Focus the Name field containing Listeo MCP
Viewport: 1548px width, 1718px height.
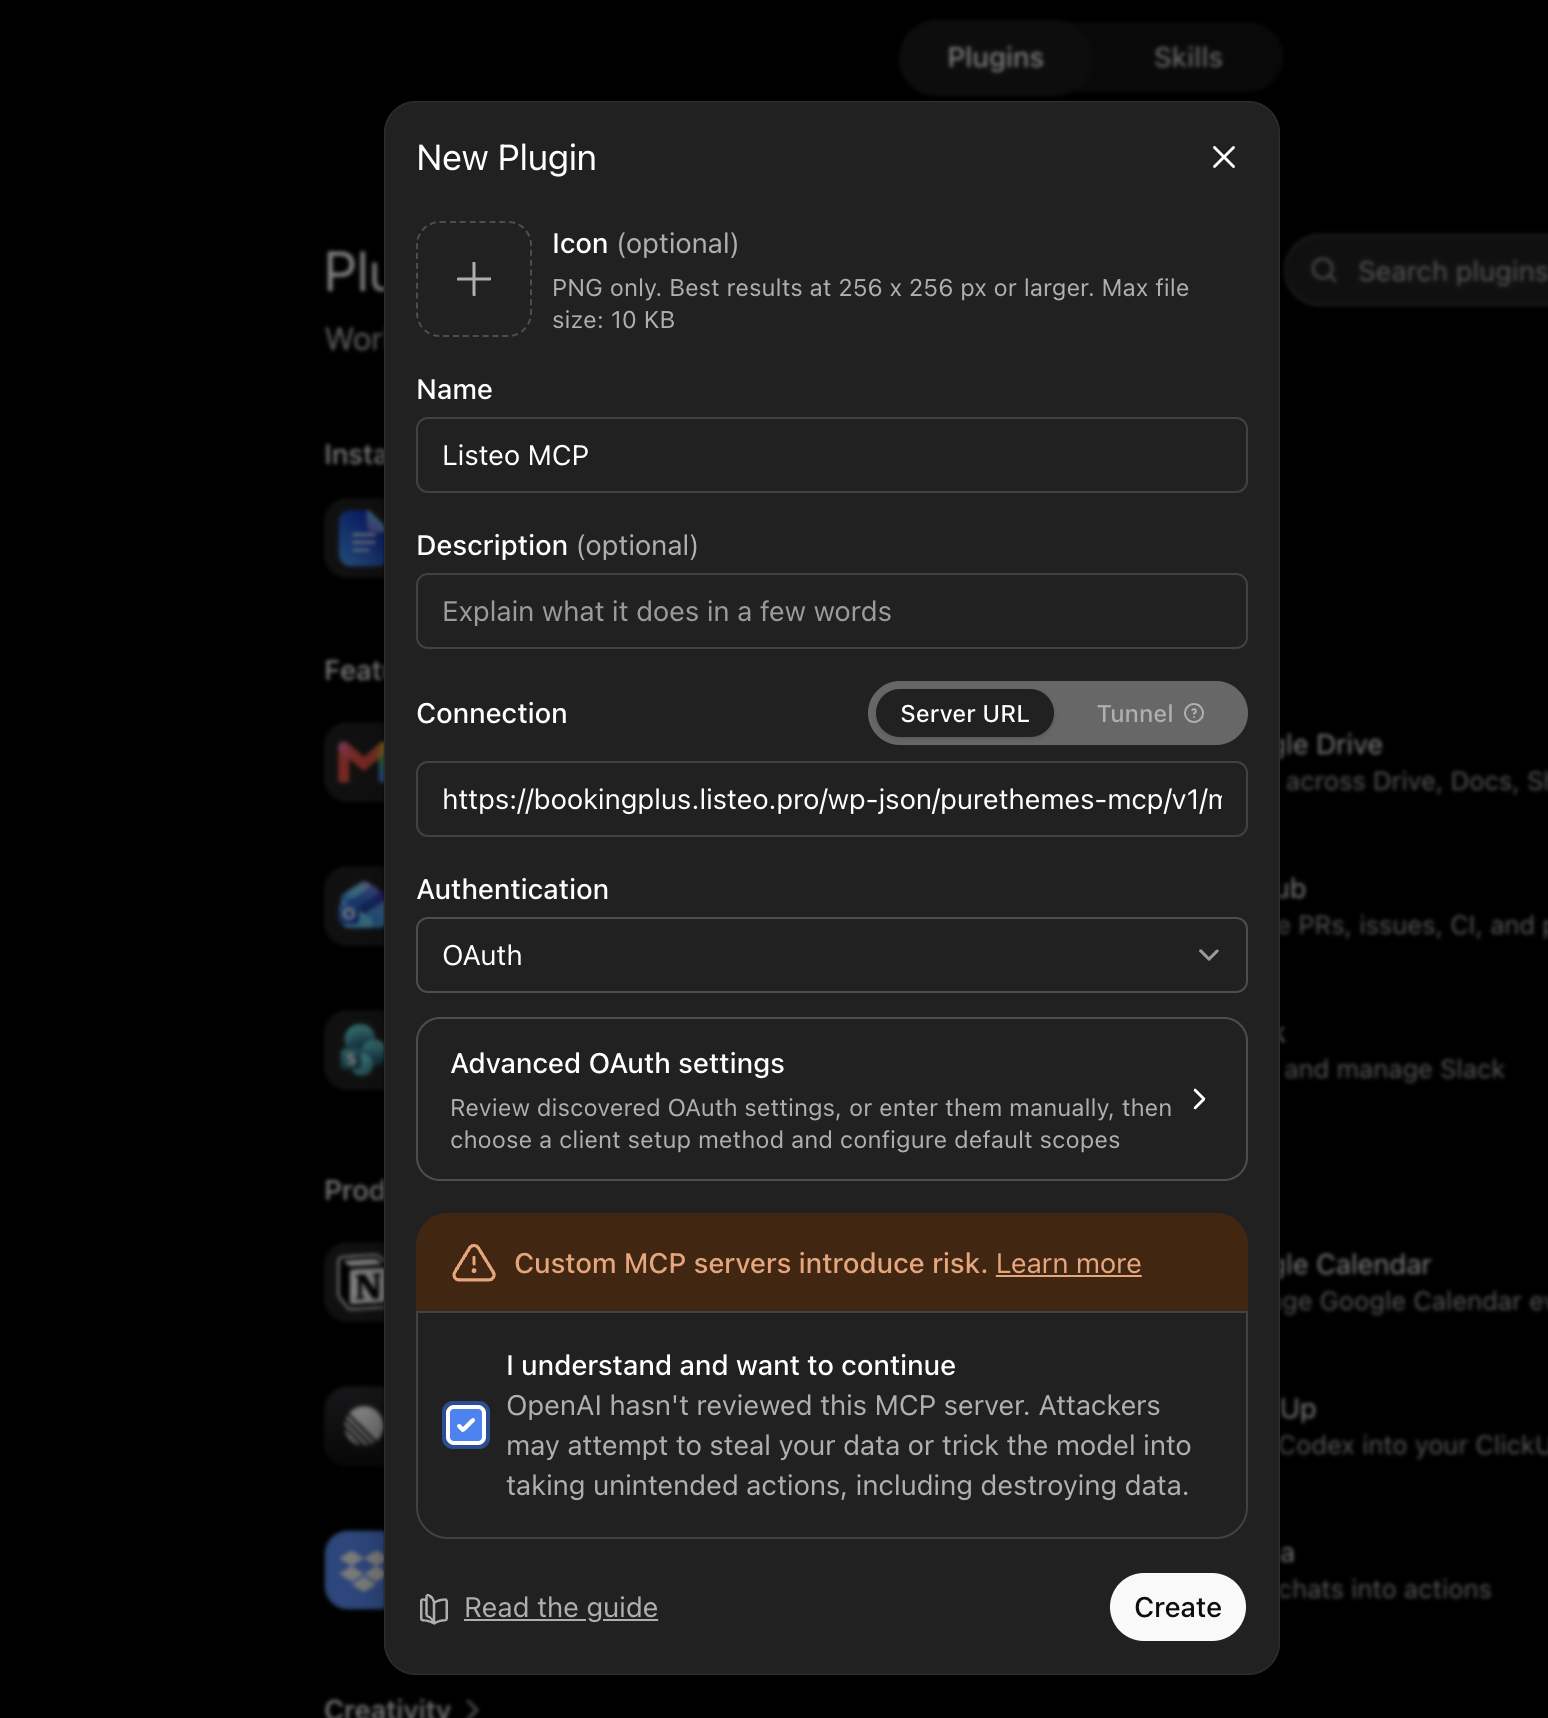pos(832,455)
